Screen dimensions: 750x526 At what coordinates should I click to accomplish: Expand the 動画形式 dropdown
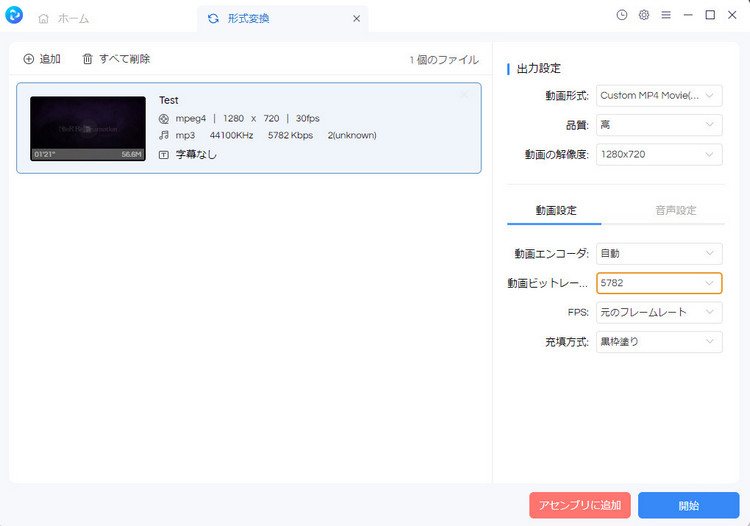click(x=659, y=96)
